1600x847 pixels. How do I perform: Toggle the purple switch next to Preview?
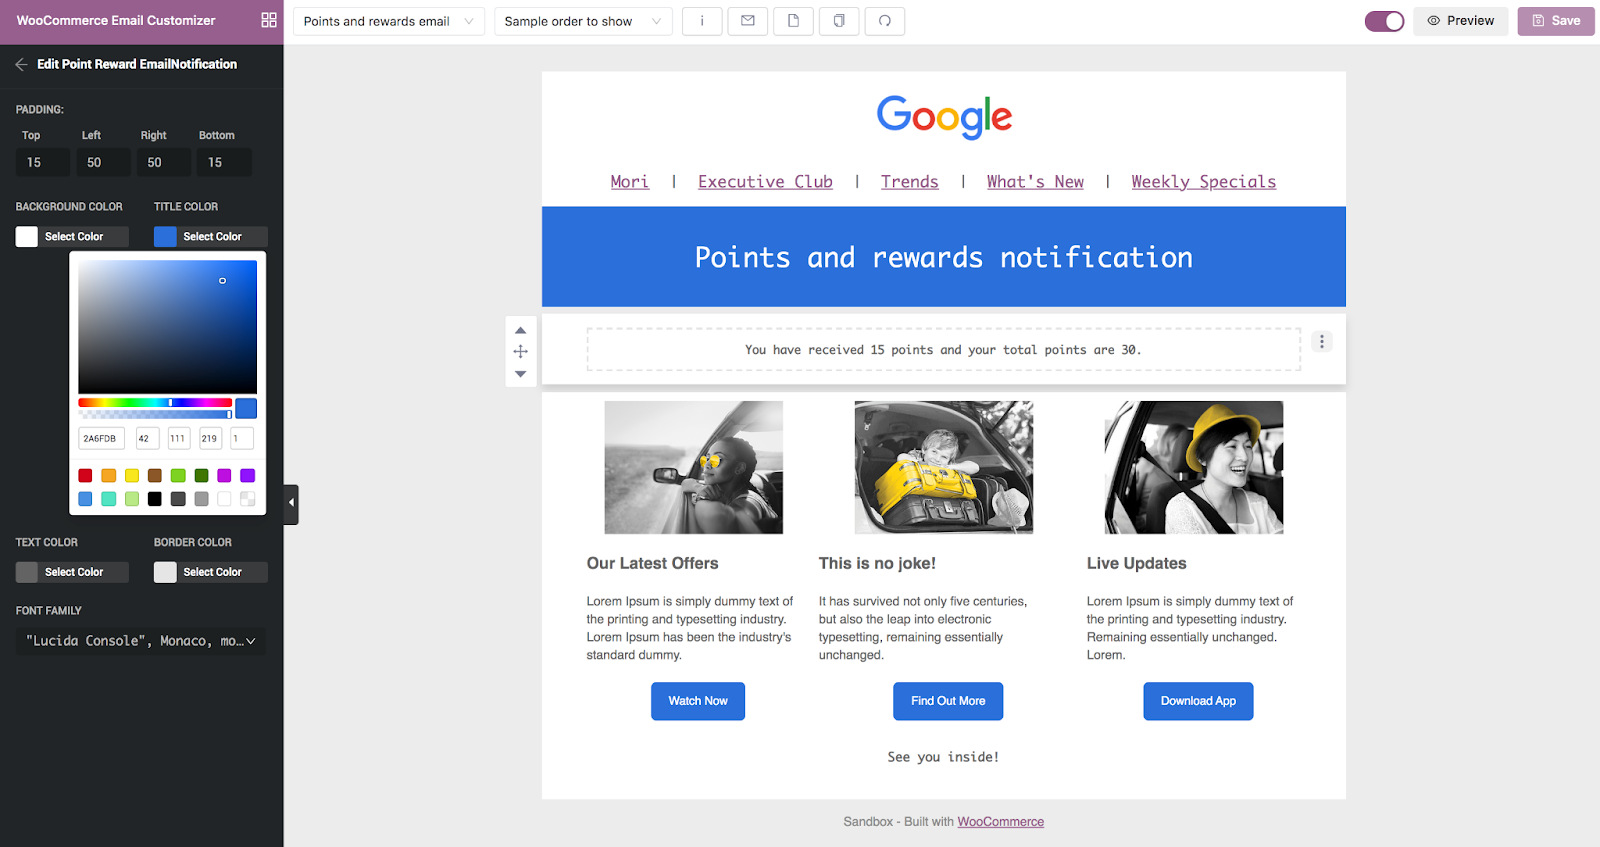1384,21
